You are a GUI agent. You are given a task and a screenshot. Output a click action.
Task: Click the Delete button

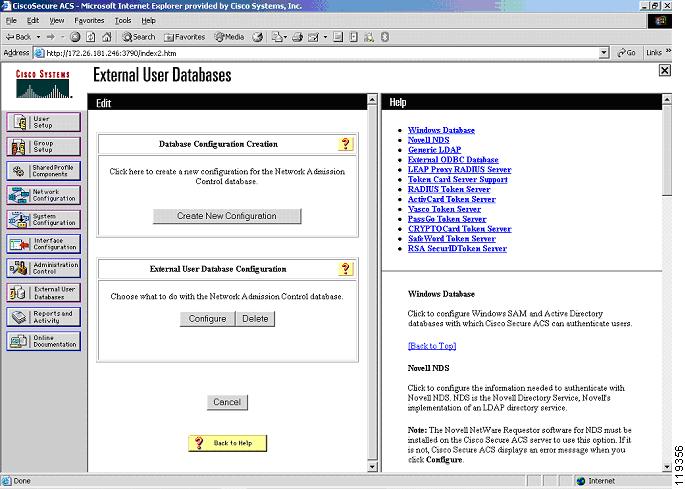[255, 319]
